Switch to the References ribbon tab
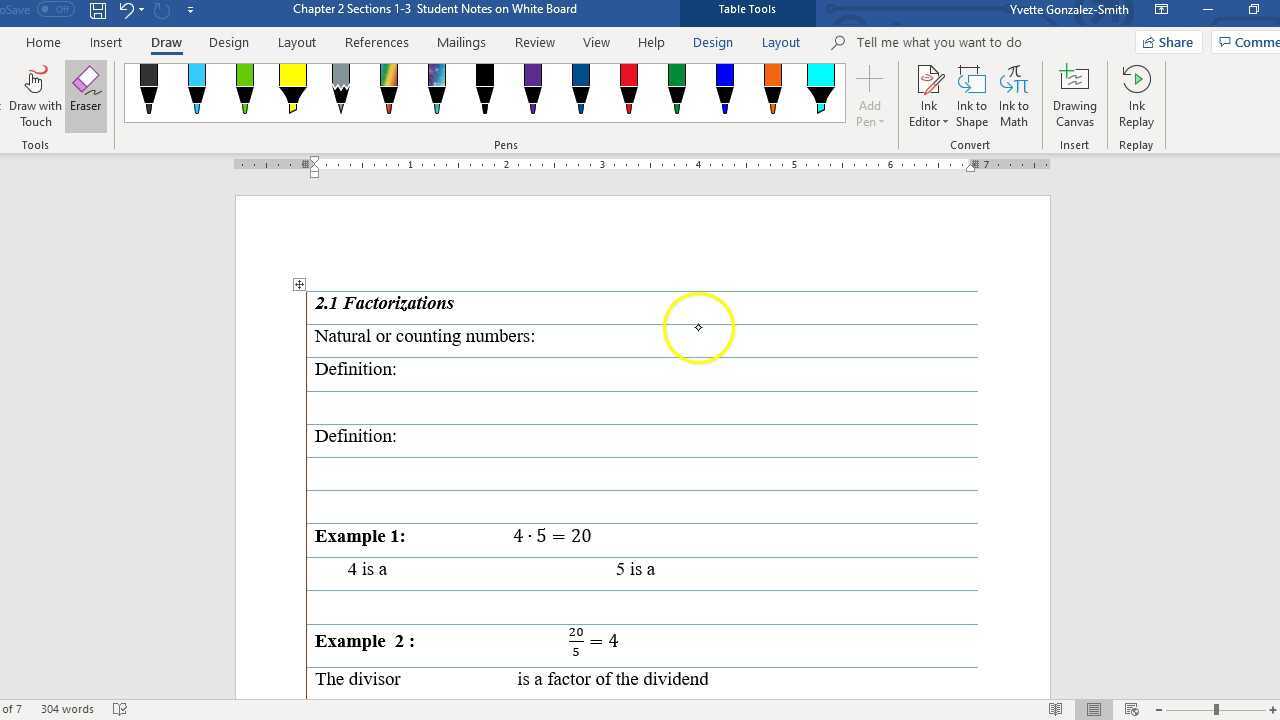This screenshot has width=1280, height=720. [x=376, y=42]
